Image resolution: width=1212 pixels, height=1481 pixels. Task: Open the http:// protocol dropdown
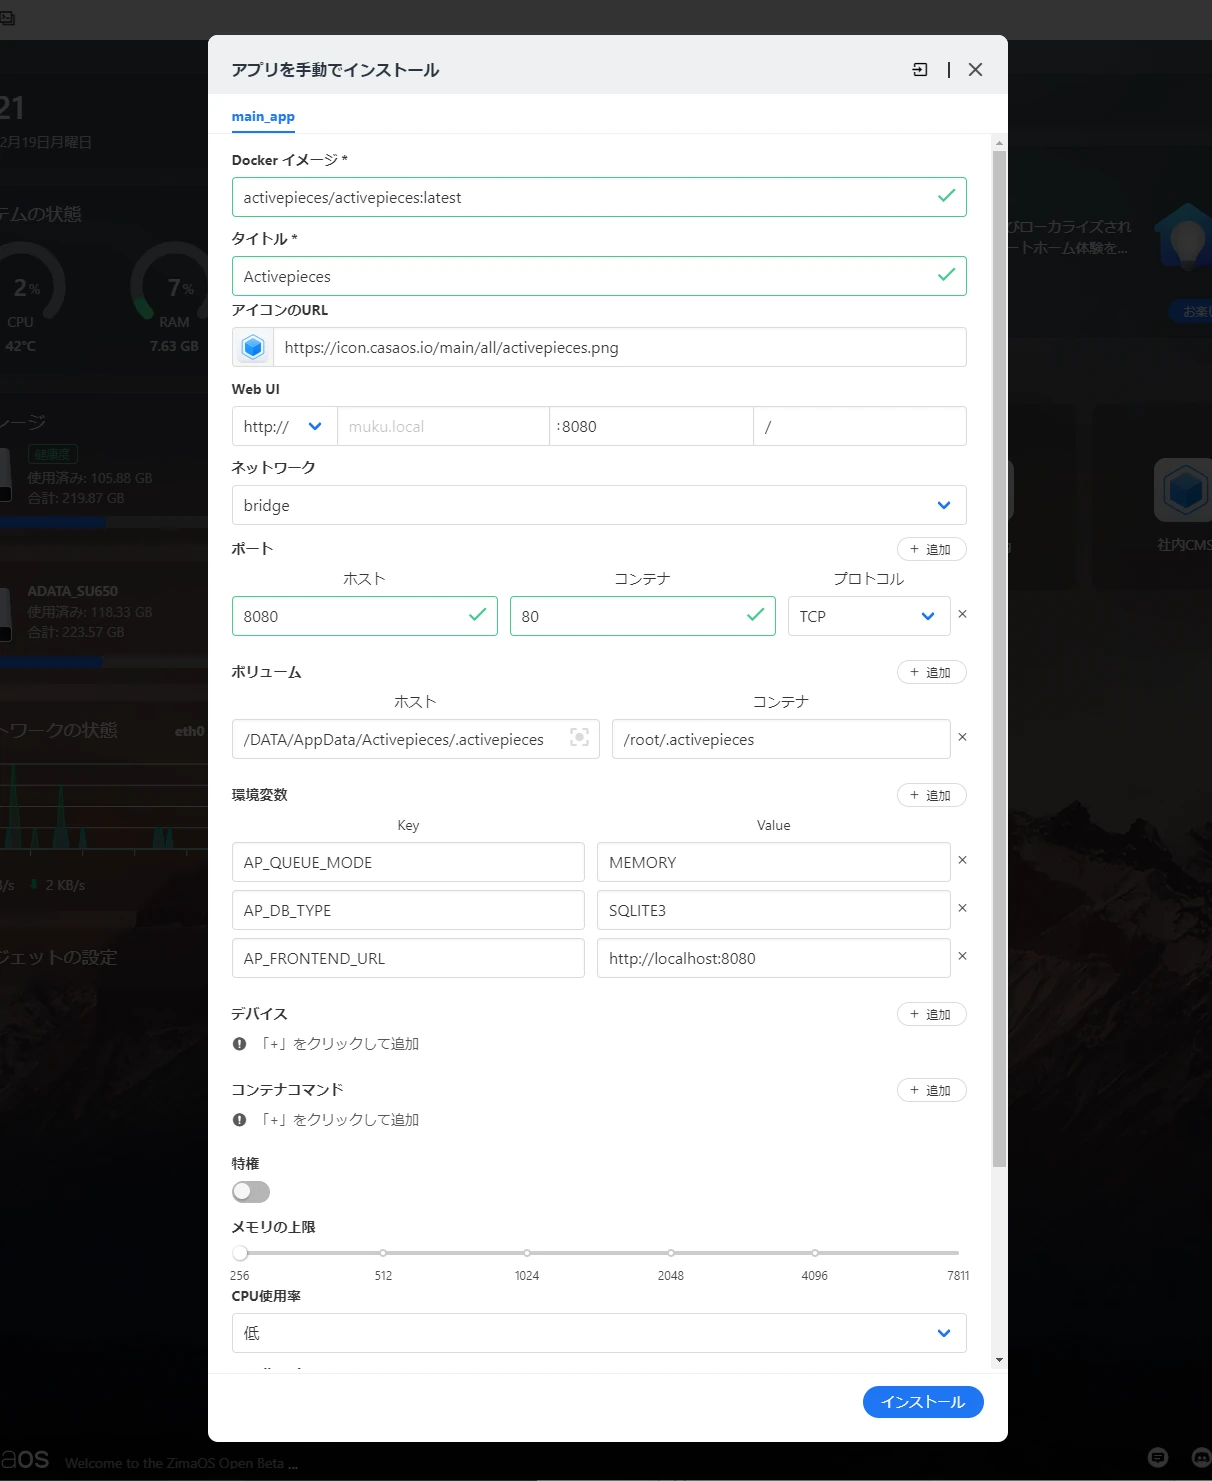click(x=284, y=426)
